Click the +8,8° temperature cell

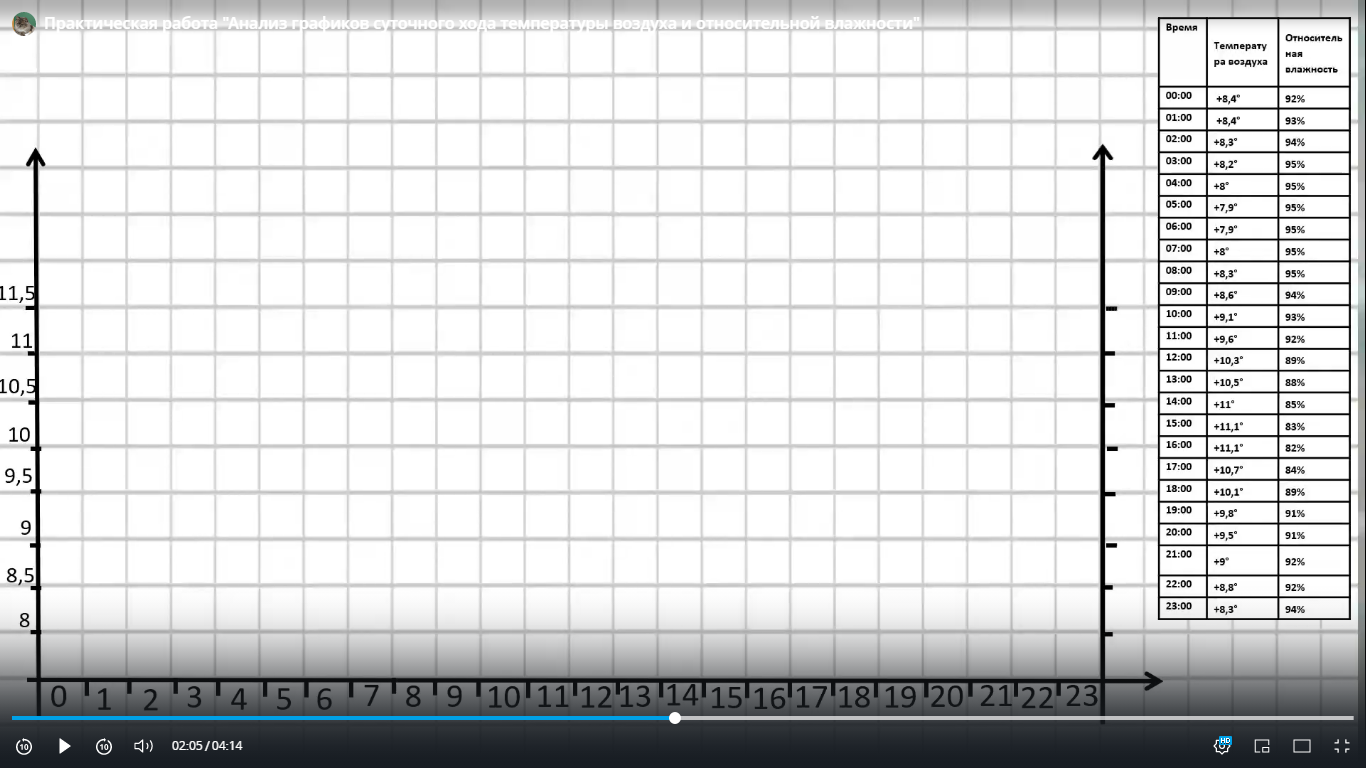click(1242, 587)
